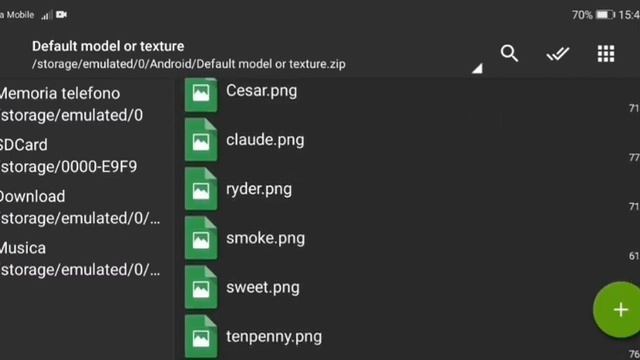640x360 pixels.
Task: Tap the battery indicator in status bar
Action: (x=605, y=15)
